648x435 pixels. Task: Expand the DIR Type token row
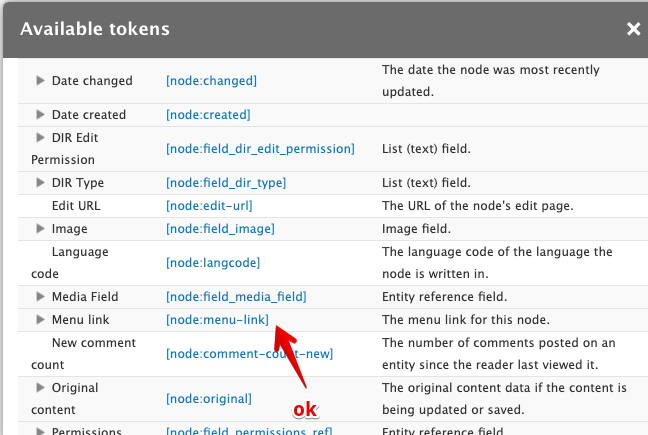tap(40, 183)
